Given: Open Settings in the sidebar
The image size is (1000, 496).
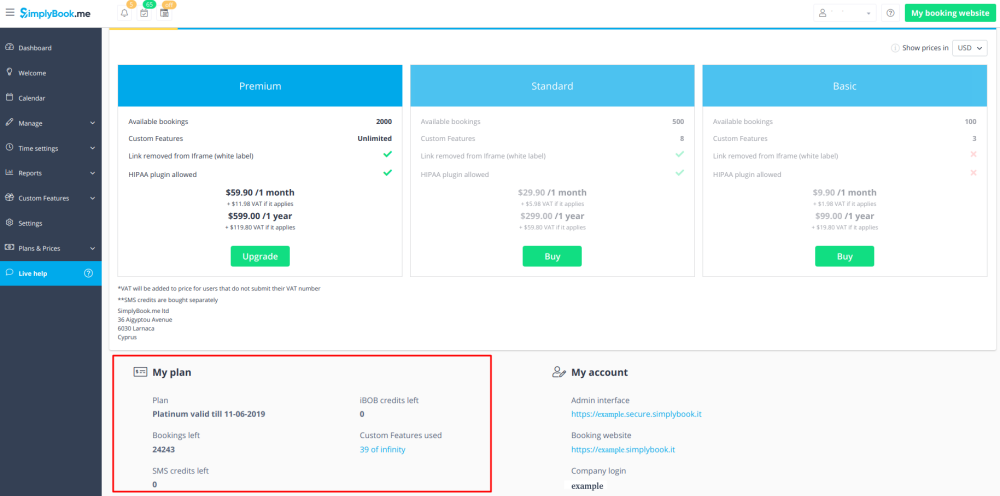Looking at the screenshot, I should pyautogui.click(x=30, y=223).
